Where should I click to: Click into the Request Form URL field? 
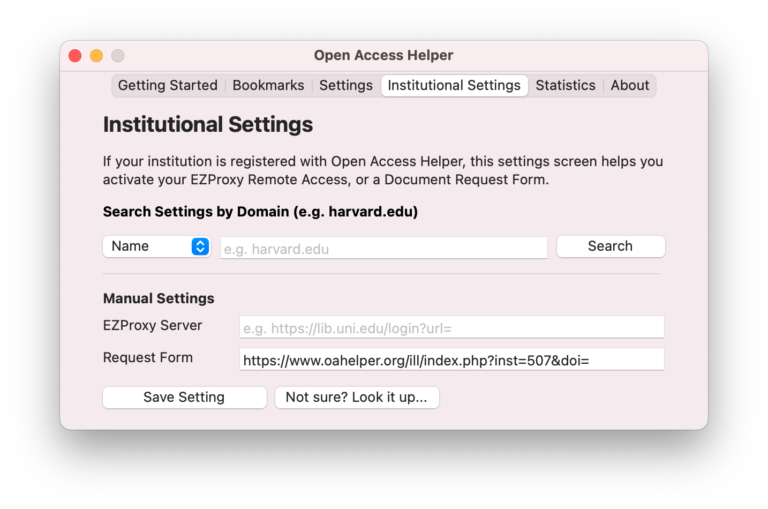coord(452,360)
